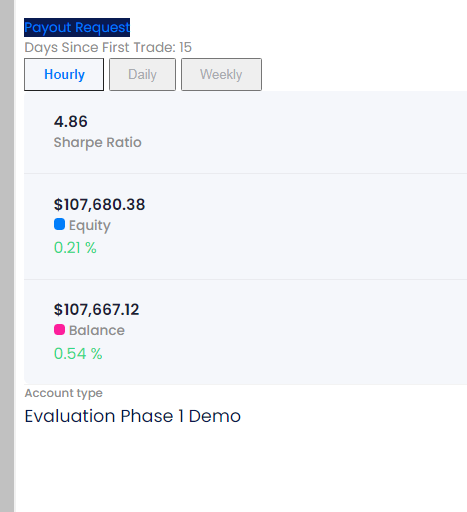467x512 pixels.
Task: Click the blue Equity color swatch
Action: [59, 224]
